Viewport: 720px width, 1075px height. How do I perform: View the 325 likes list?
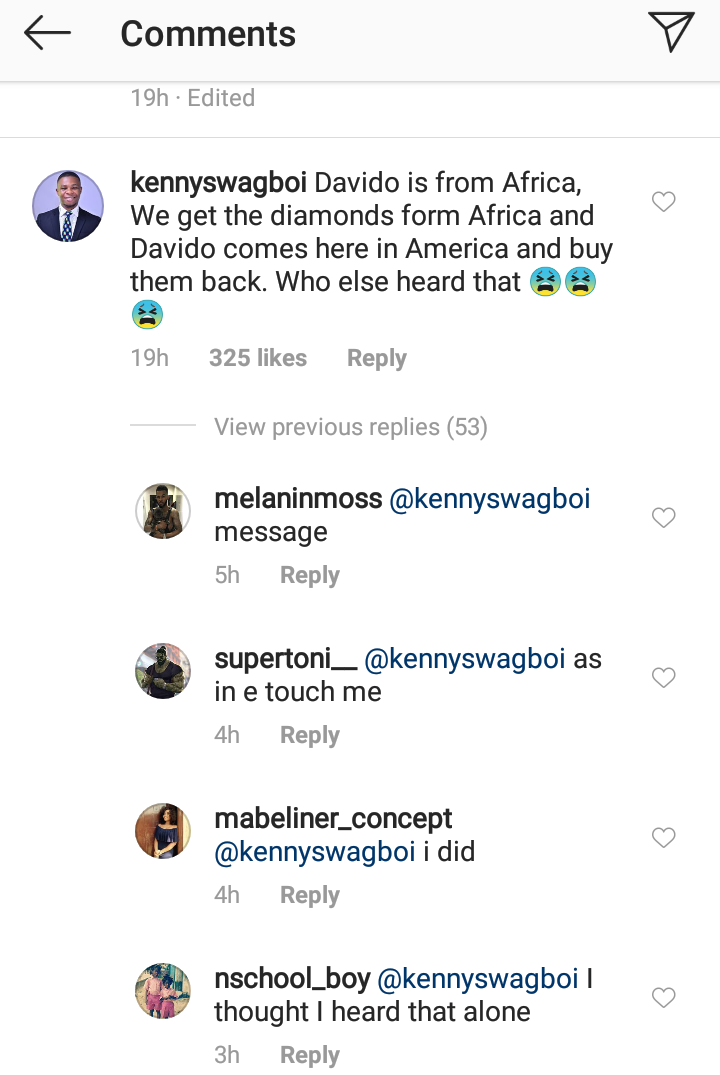click(257, 358)
